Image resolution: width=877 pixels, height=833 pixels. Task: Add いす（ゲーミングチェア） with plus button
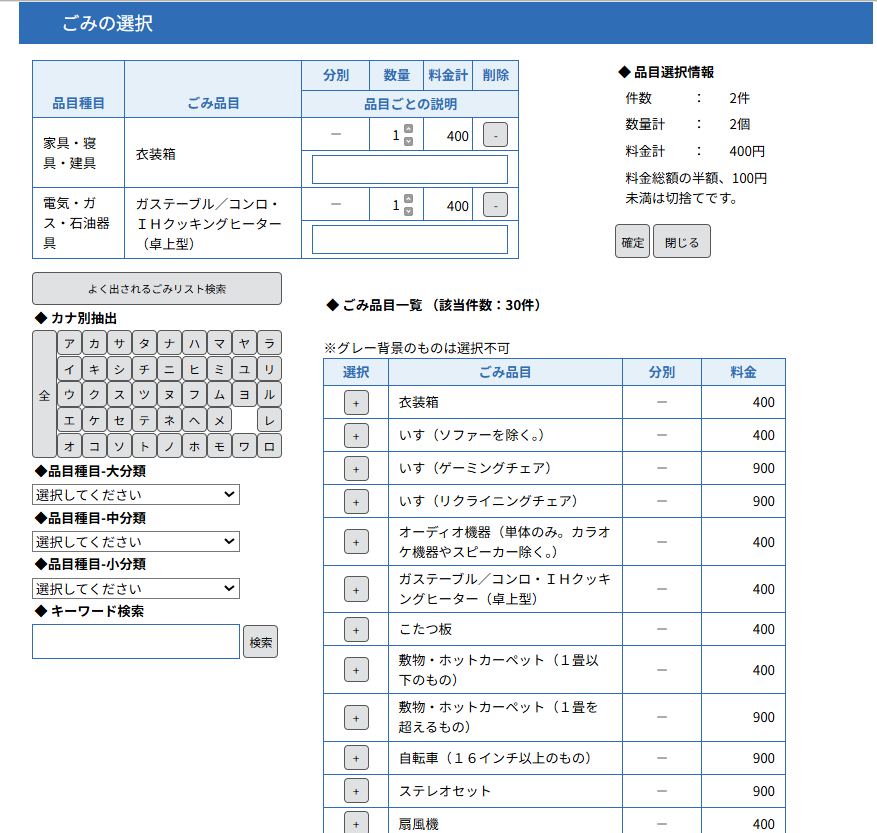pos(355,468)
